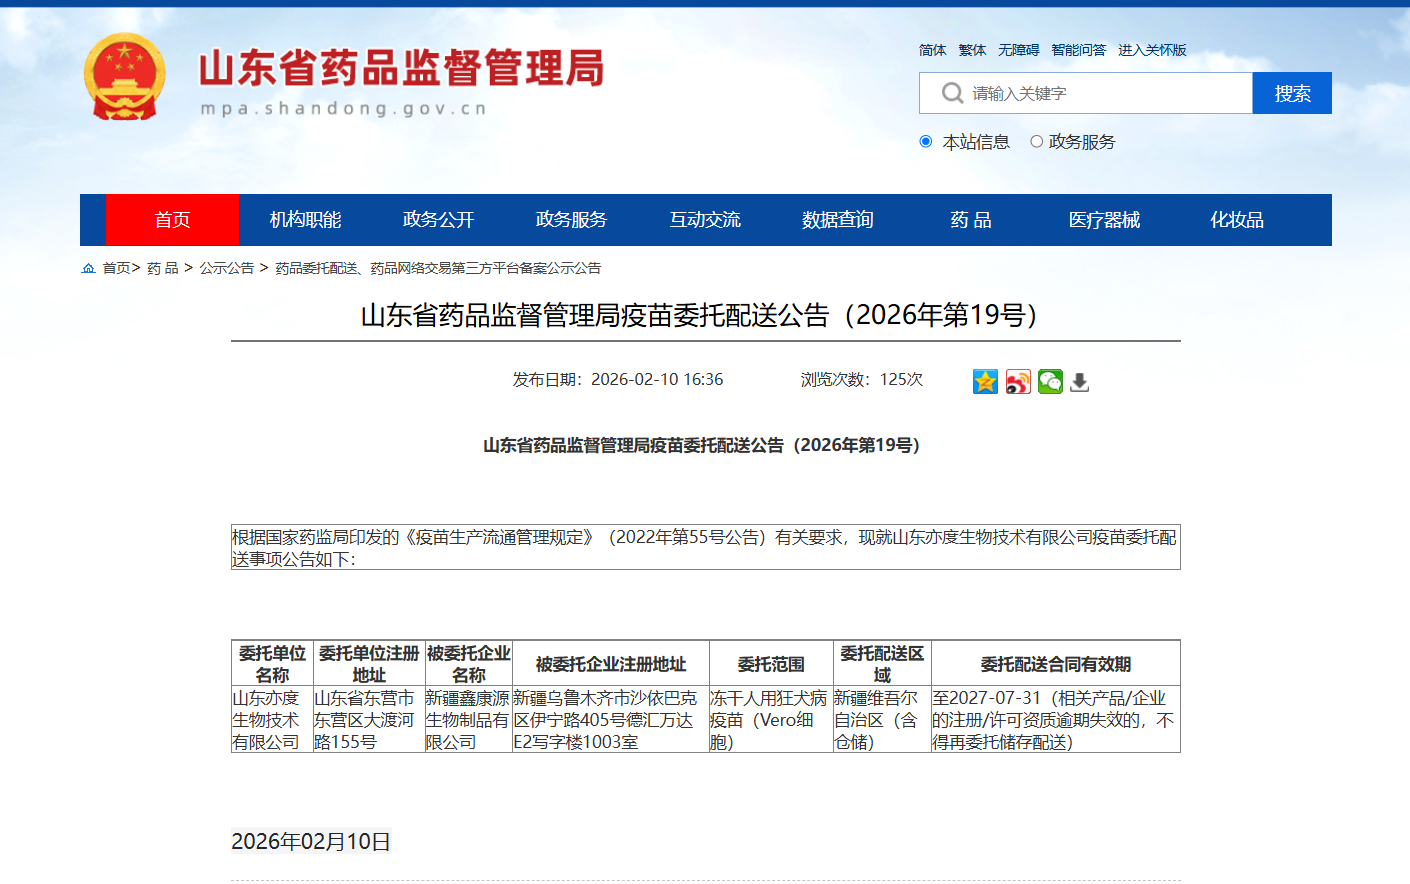Select the 本站信息 search scope radio button

(x=925, y=141)
